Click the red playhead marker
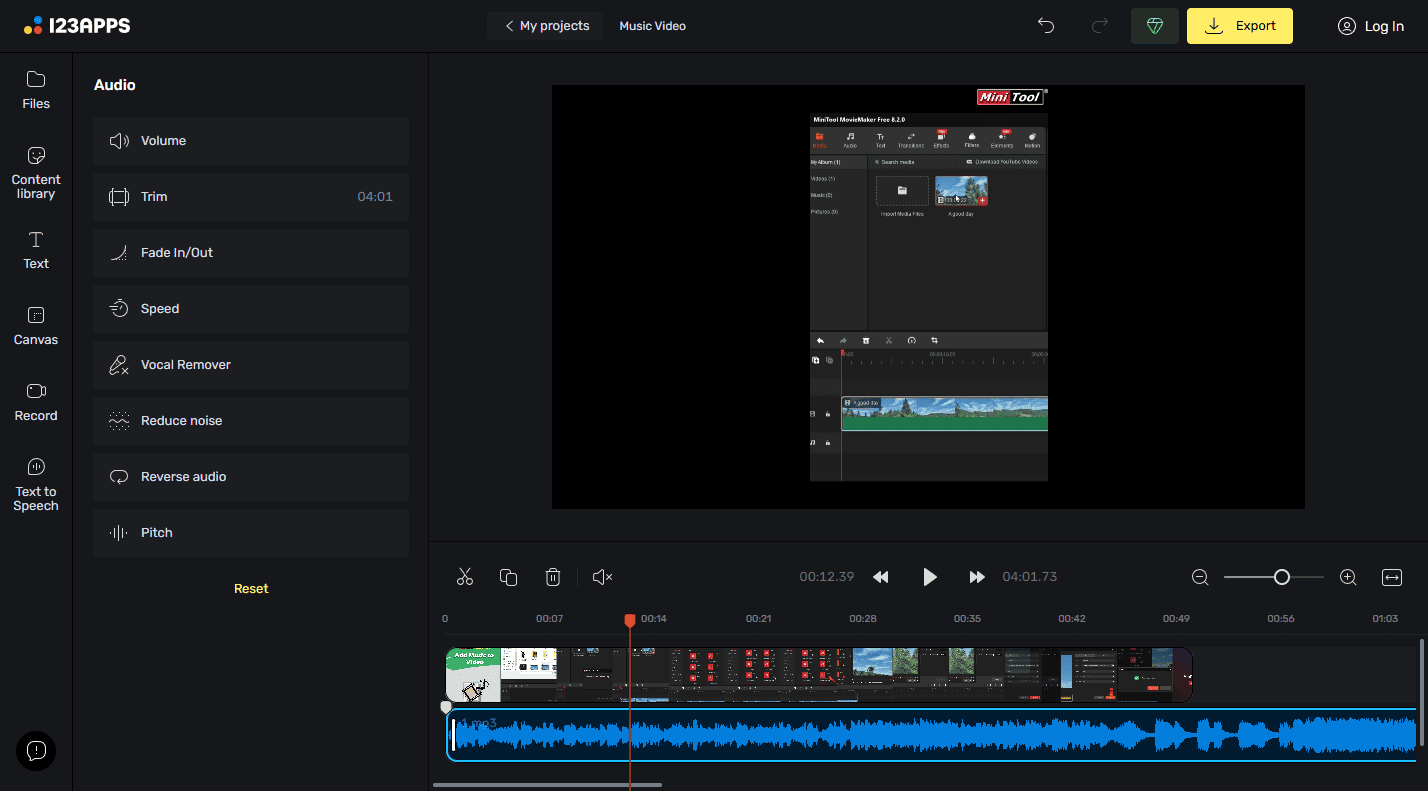This screenshot has width=1428, height=791. click(x=630, y=621)
